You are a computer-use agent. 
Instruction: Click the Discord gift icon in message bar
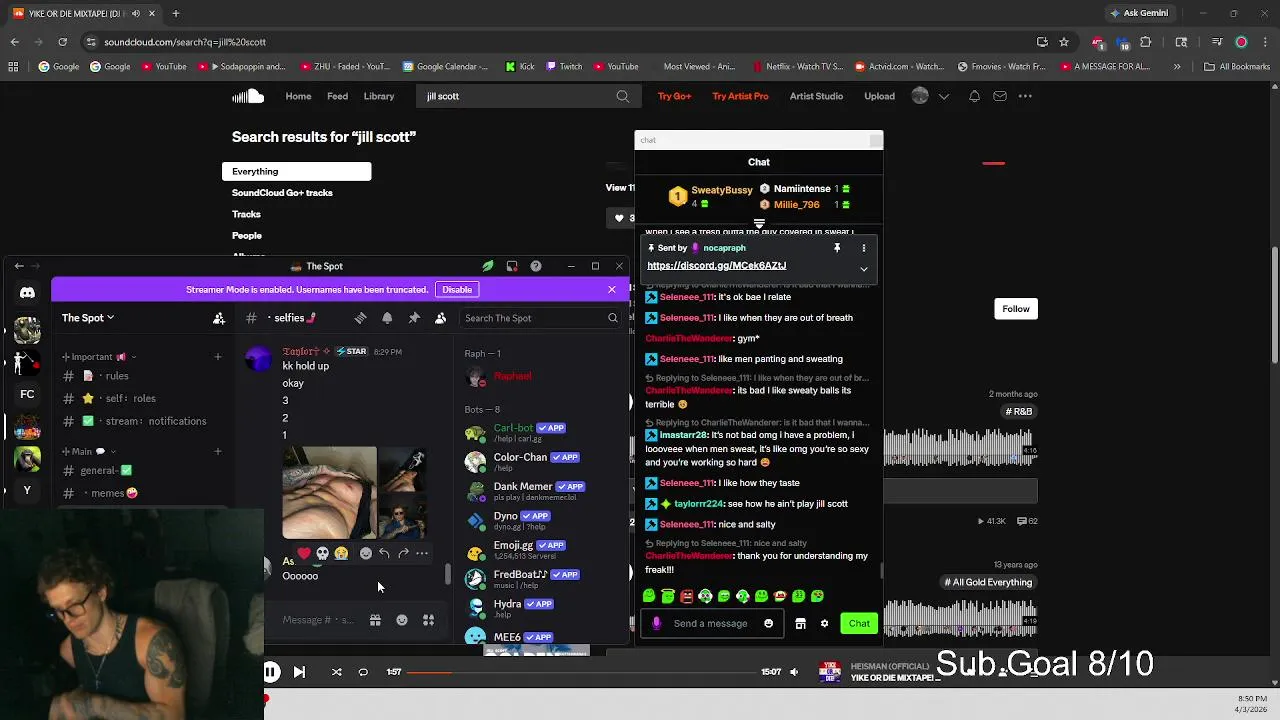[x=375, y=620]
